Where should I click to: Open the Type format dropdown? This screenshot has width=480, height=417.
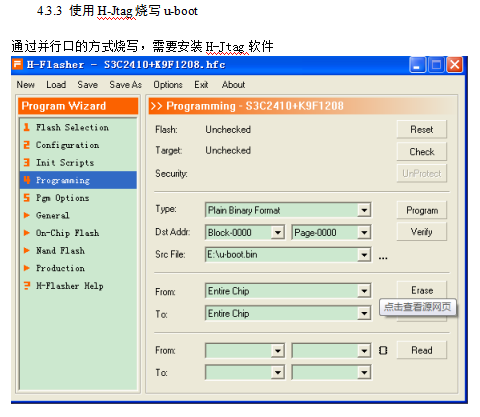[364, 210]
